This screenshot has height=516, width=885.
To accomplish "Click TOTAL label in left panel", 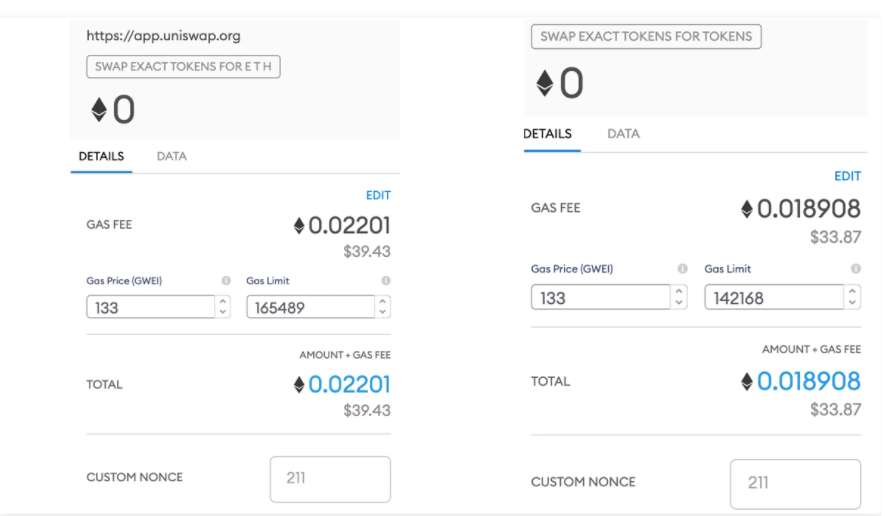I will tap(104, 384).
